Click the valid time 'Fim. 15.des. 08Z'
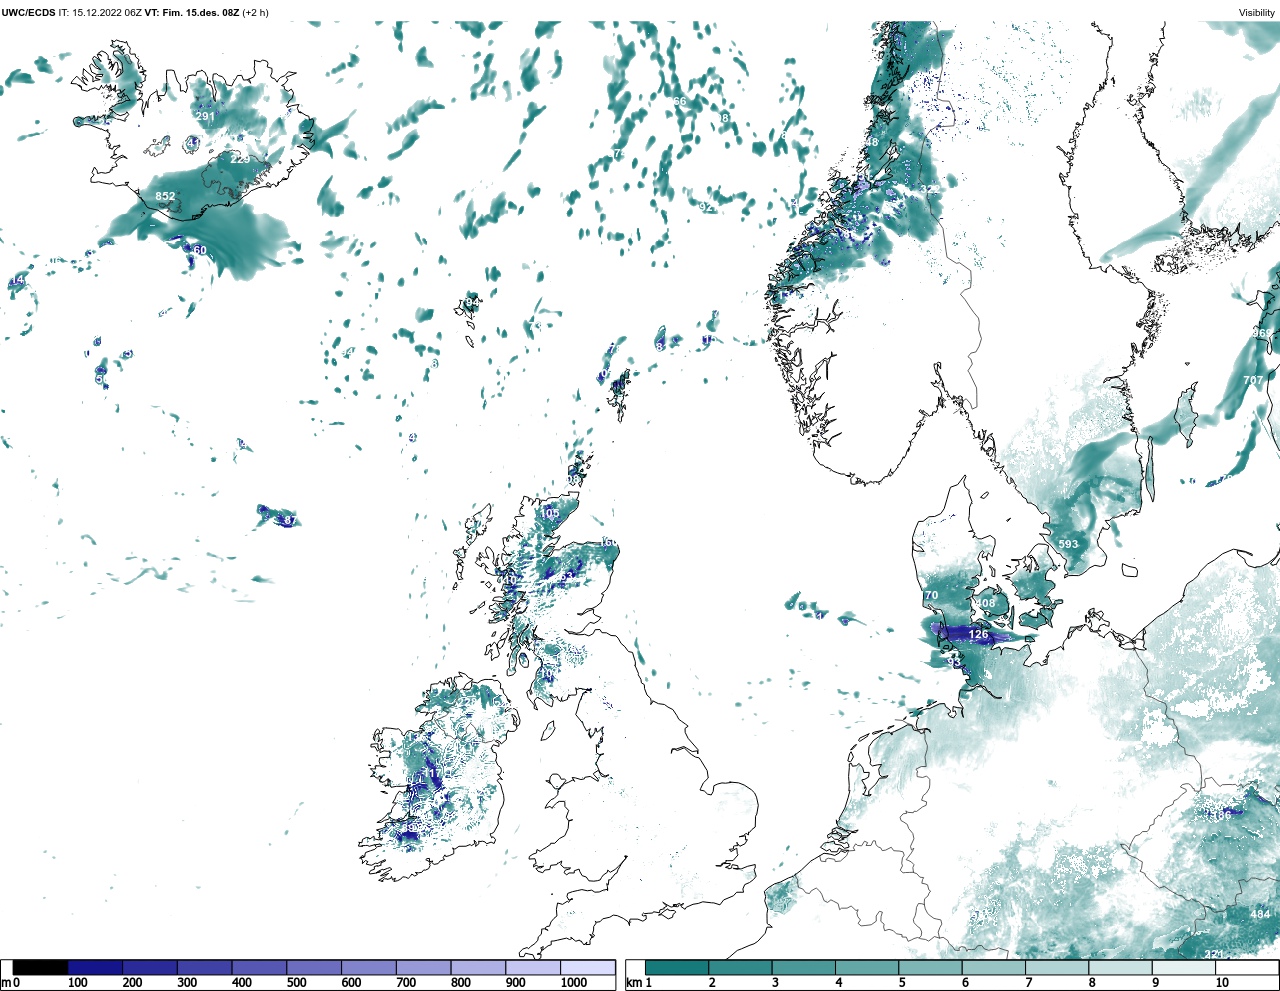Image resolution: width=1280 pixels, height=991 pixels. coord(200,13)
